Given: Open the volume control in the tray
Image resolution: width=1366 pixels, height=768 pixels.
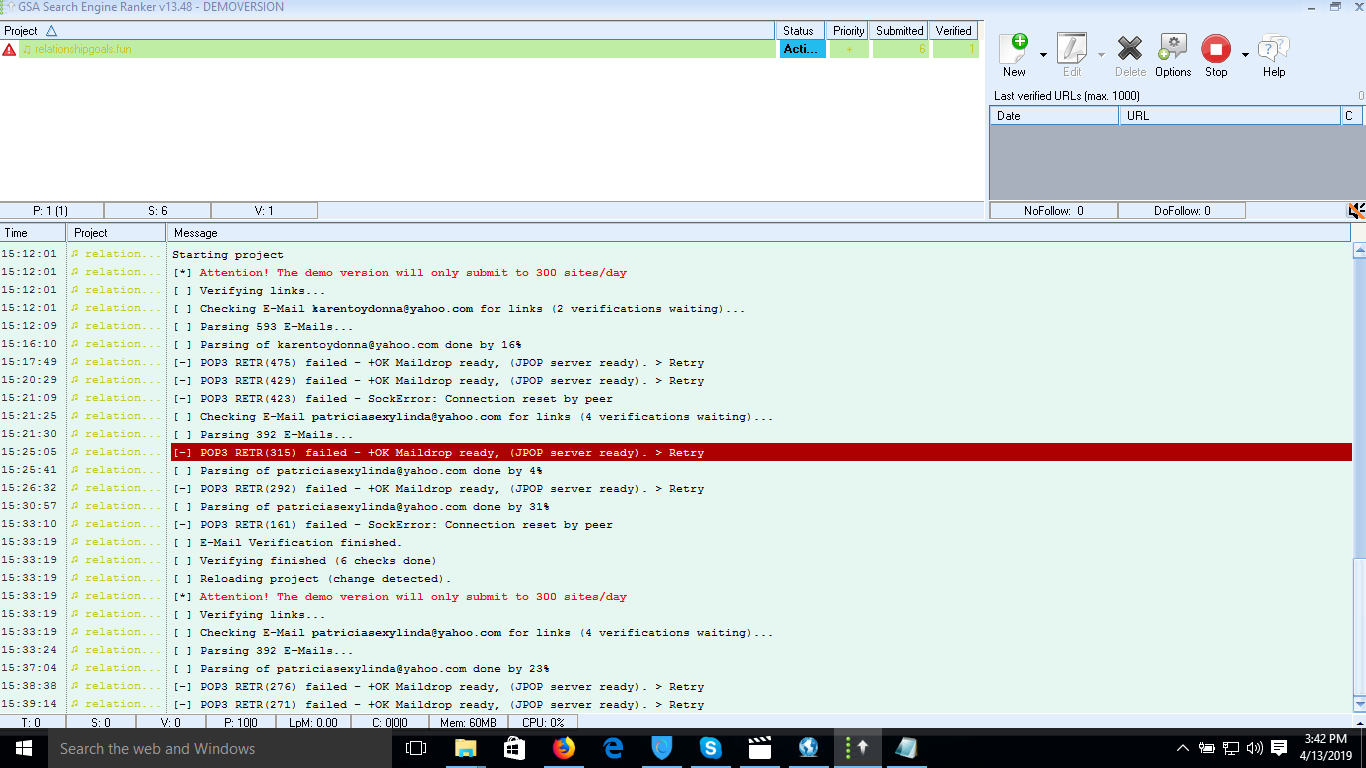Looking at the screenshot, I should coord(1254,748).
